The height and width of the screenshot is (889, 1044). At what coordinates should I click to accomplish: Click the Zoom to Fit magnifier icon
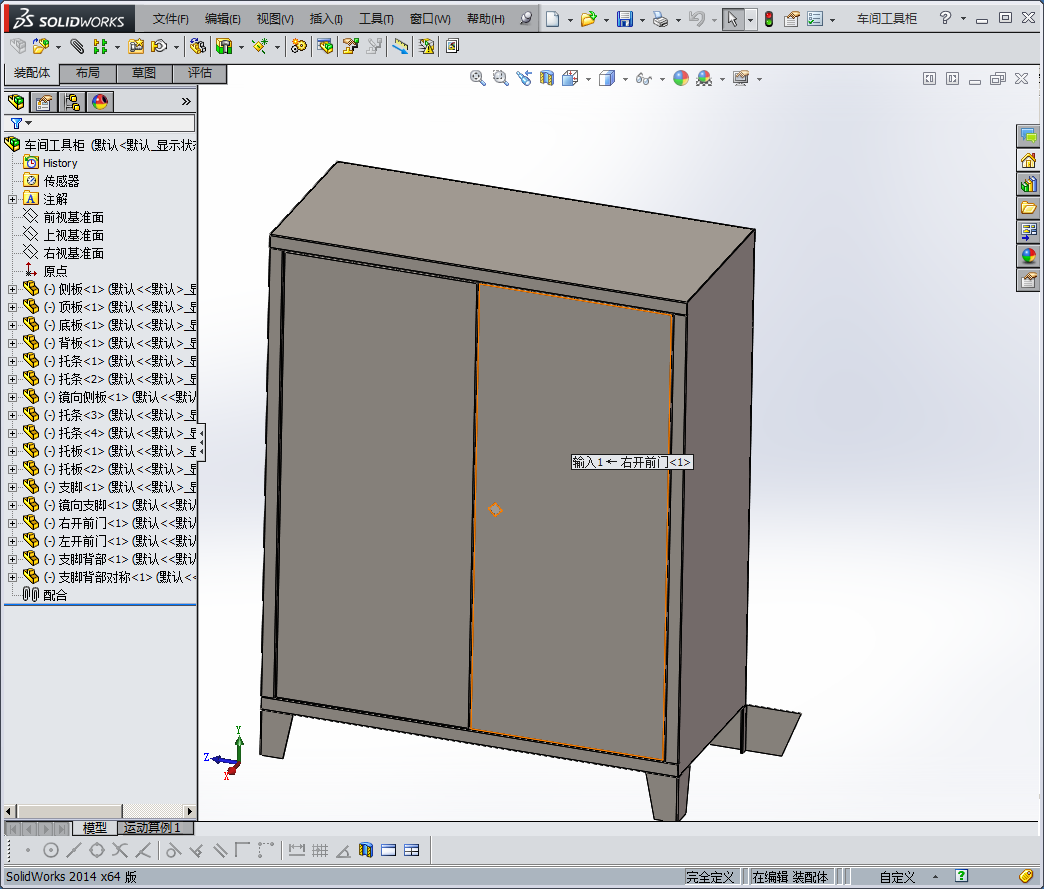[478, 78]
